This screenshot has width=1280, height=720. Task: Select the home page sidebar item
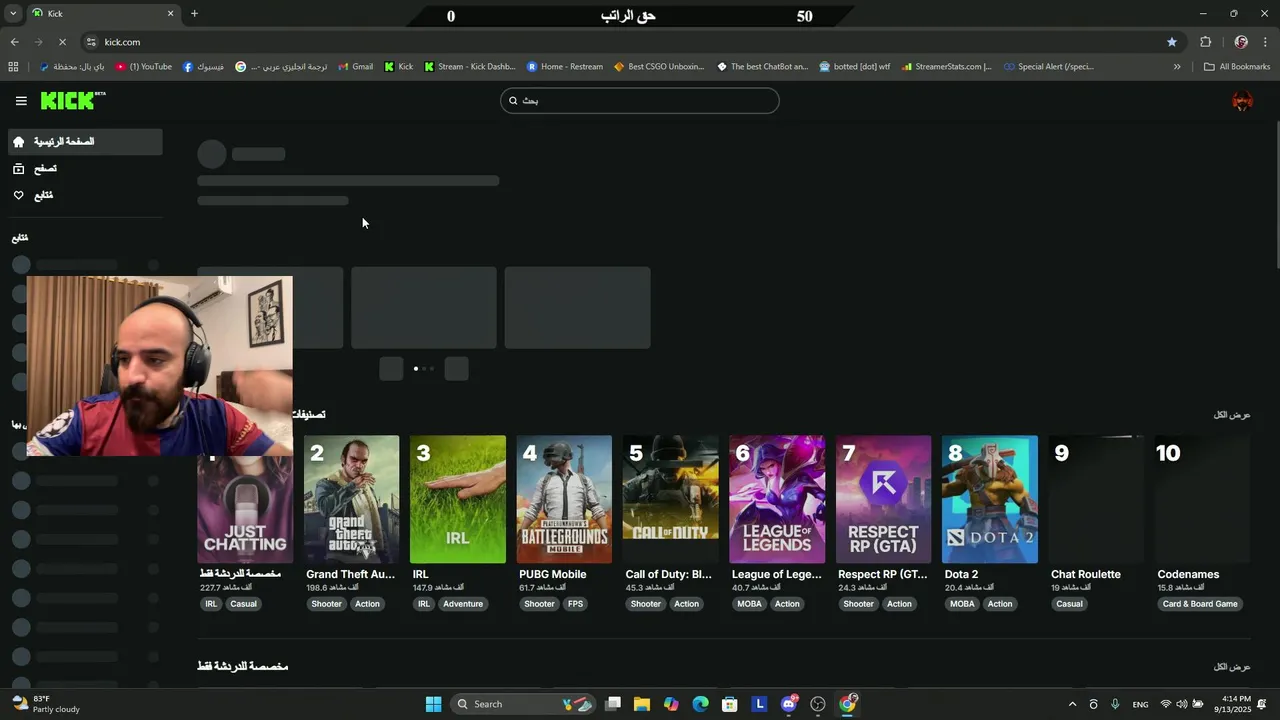coord(85,142)
